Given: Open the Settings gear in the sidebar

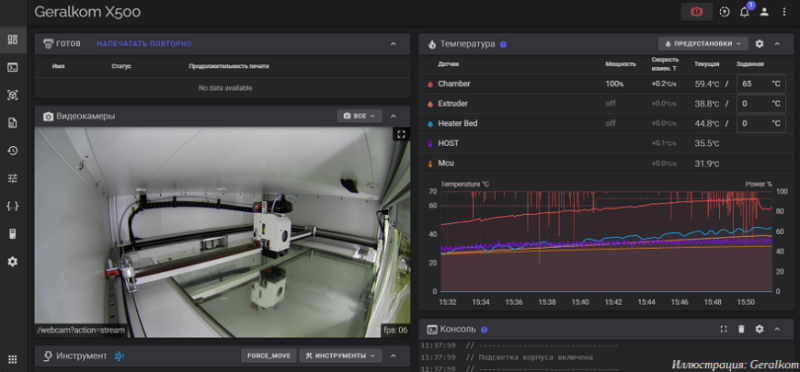Looking at the screenshot, I should (x=13, y=262).
